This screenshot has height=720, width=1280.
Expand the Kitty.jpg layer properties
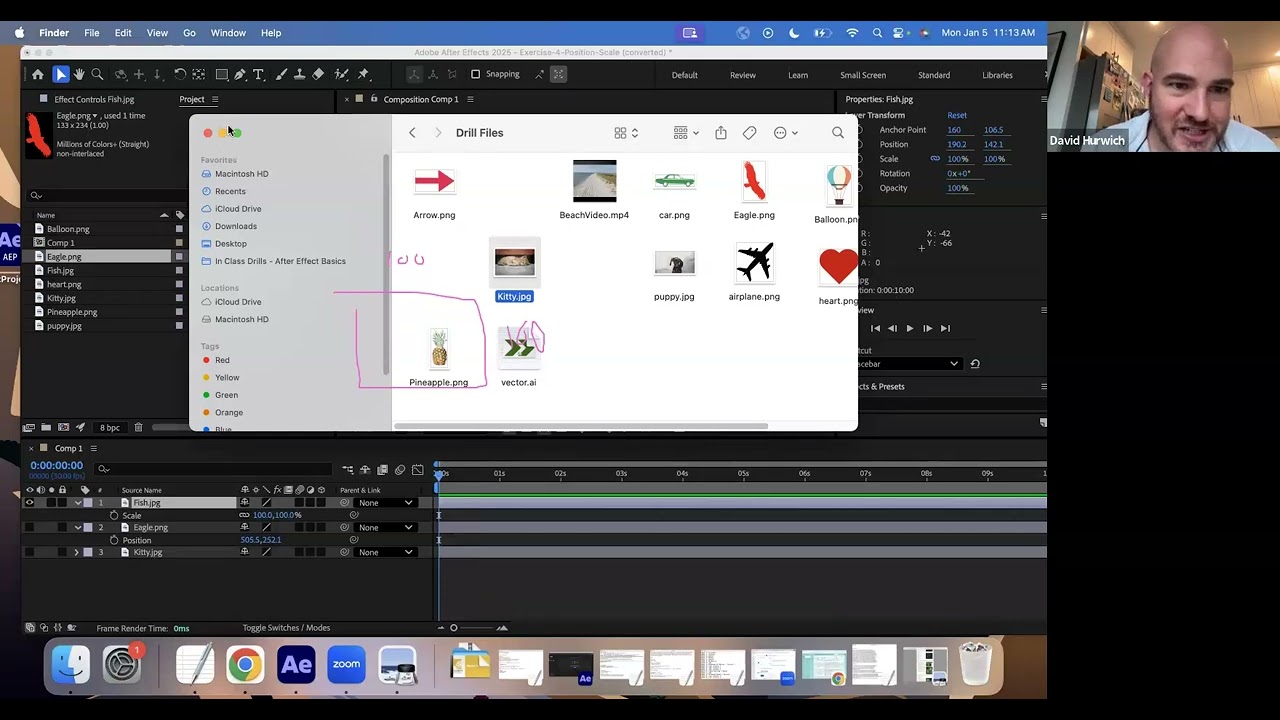point(77,552)
